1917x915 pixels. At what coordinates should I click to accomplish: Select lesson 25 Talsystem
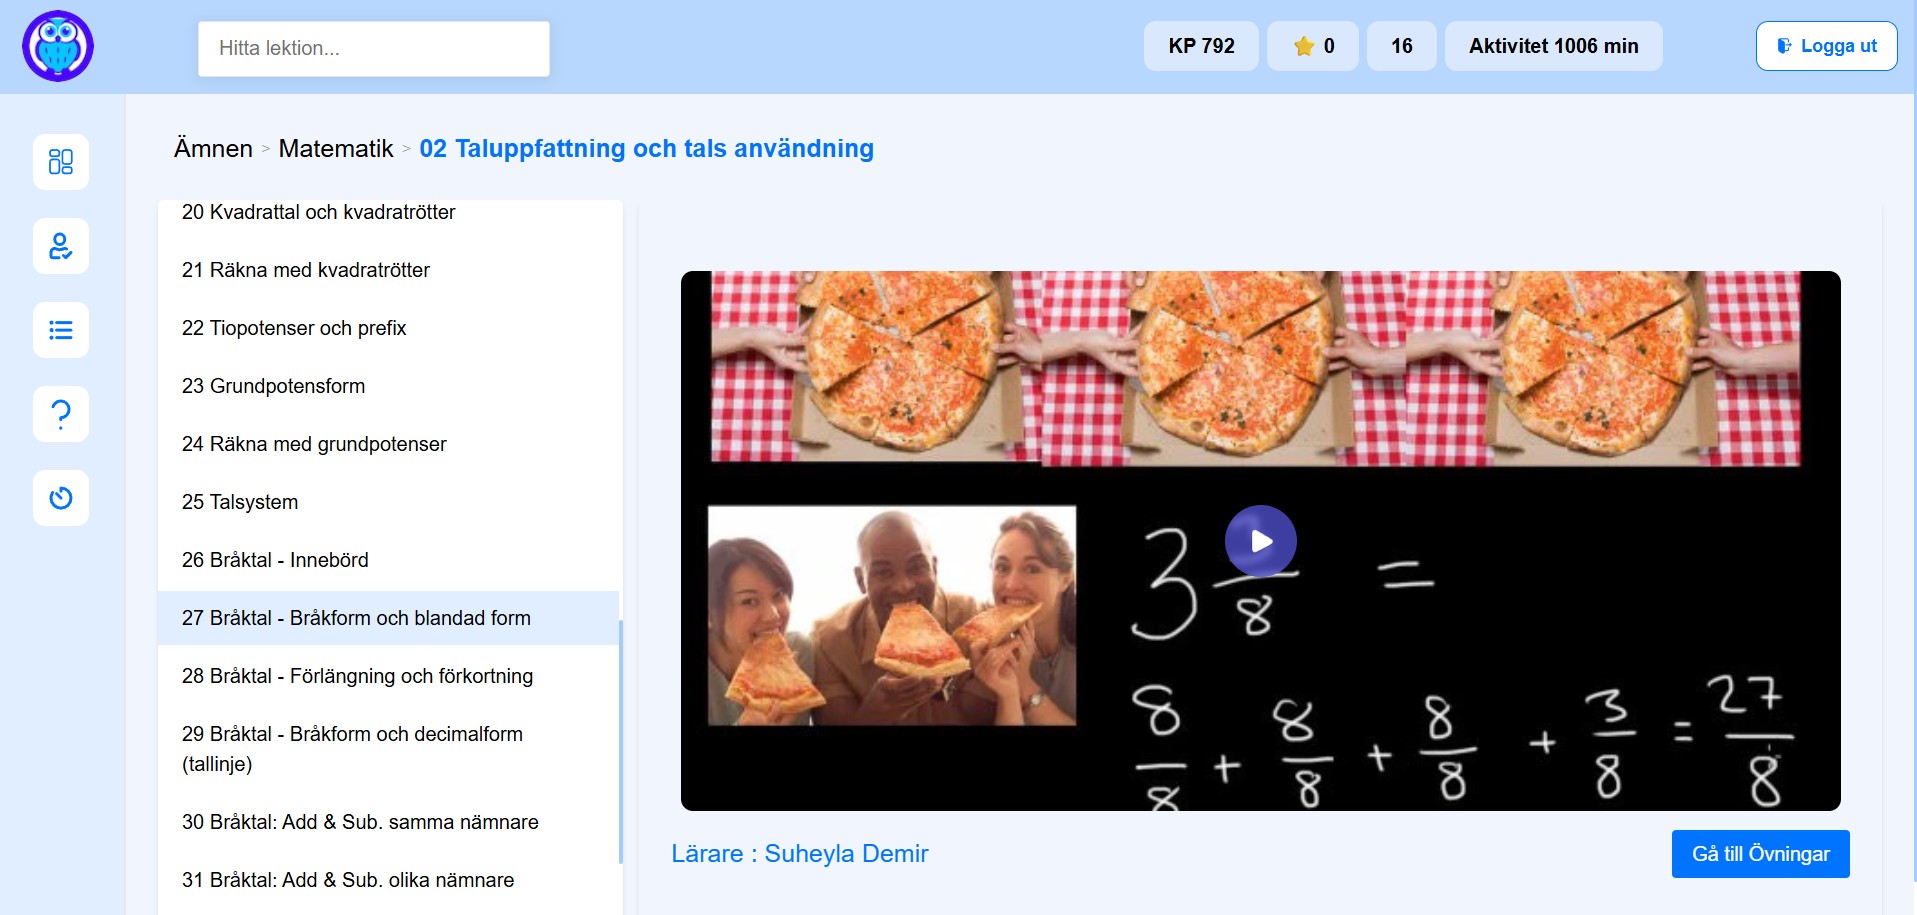pos(240,502)
